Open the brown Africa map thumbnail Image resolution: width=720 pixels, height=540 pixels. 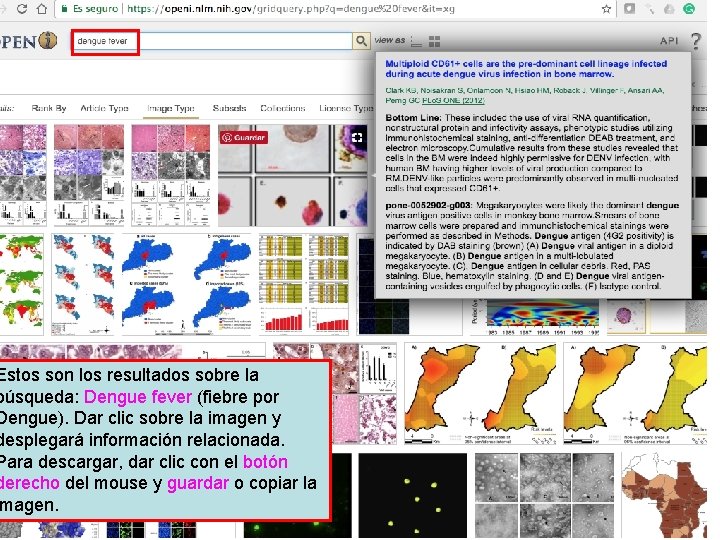[664, 495]
